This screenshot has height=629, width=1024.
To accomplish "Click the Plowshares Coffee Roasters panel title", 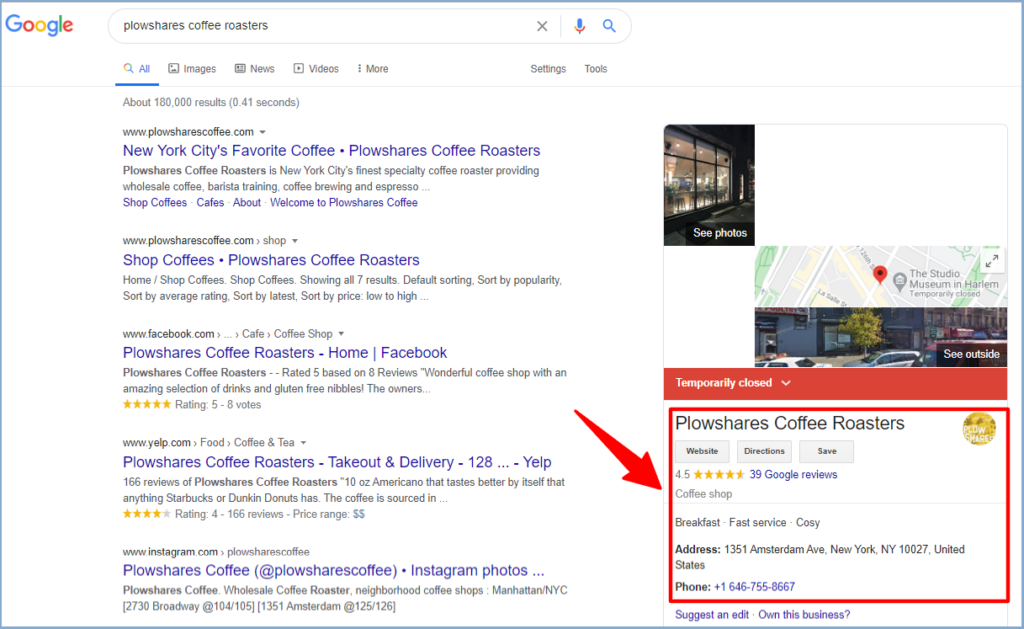I will [x=790, y=423].
